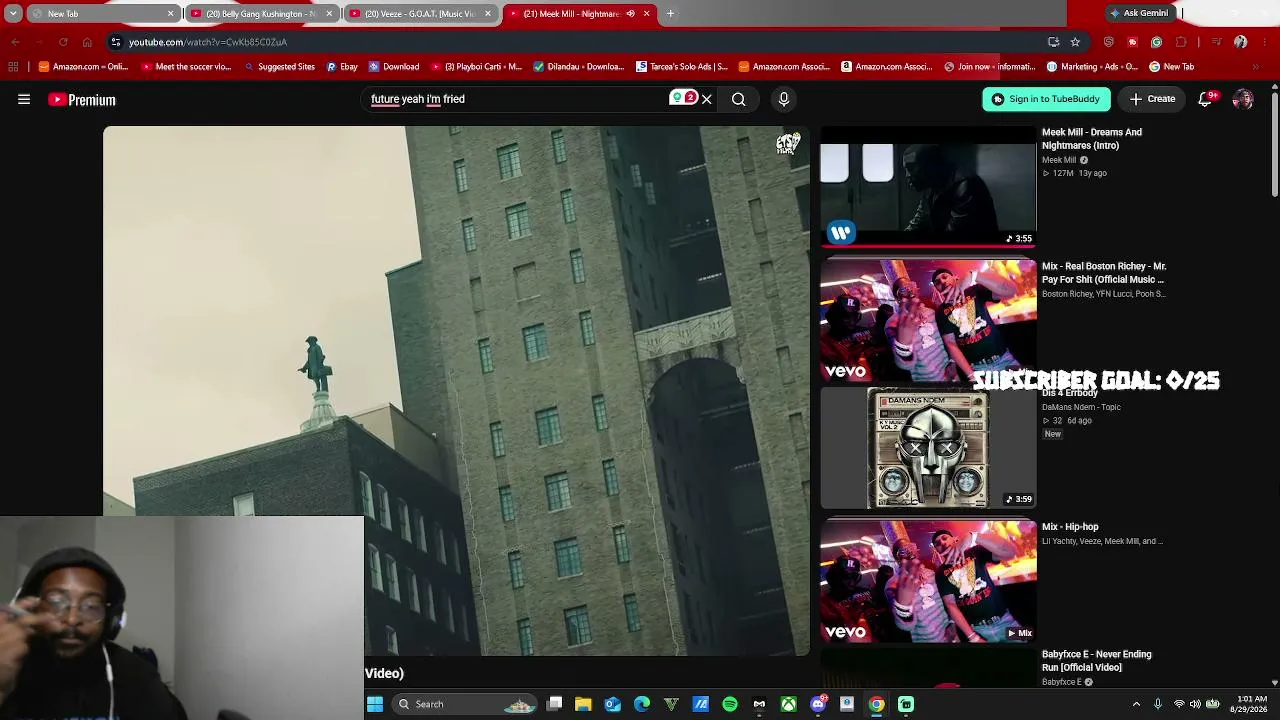Open Babyfxce E - Never Ending Run
This screenshot has width=1280, height=720.
point(1097,661)
